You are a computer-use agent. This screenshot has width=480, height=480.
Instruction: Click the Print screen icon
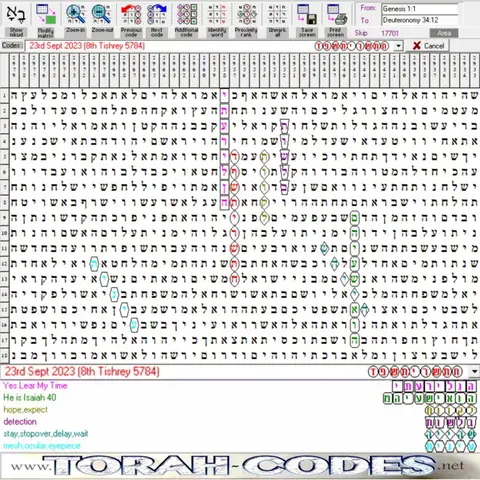(336, 15)
